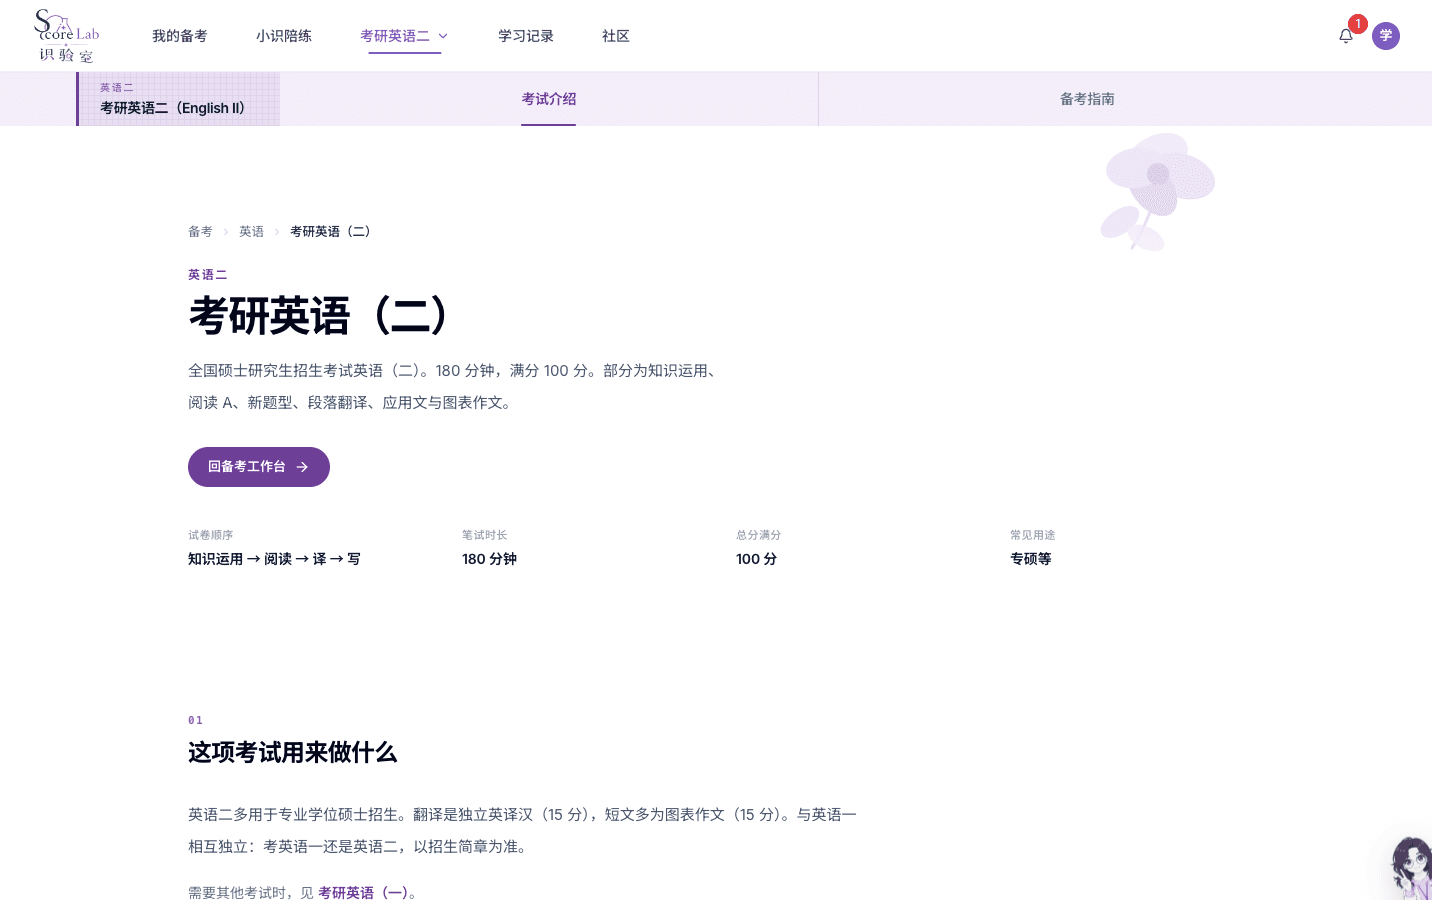Open the user avatar menu
Screen dimensions: 1440x900
[1386, 36]
